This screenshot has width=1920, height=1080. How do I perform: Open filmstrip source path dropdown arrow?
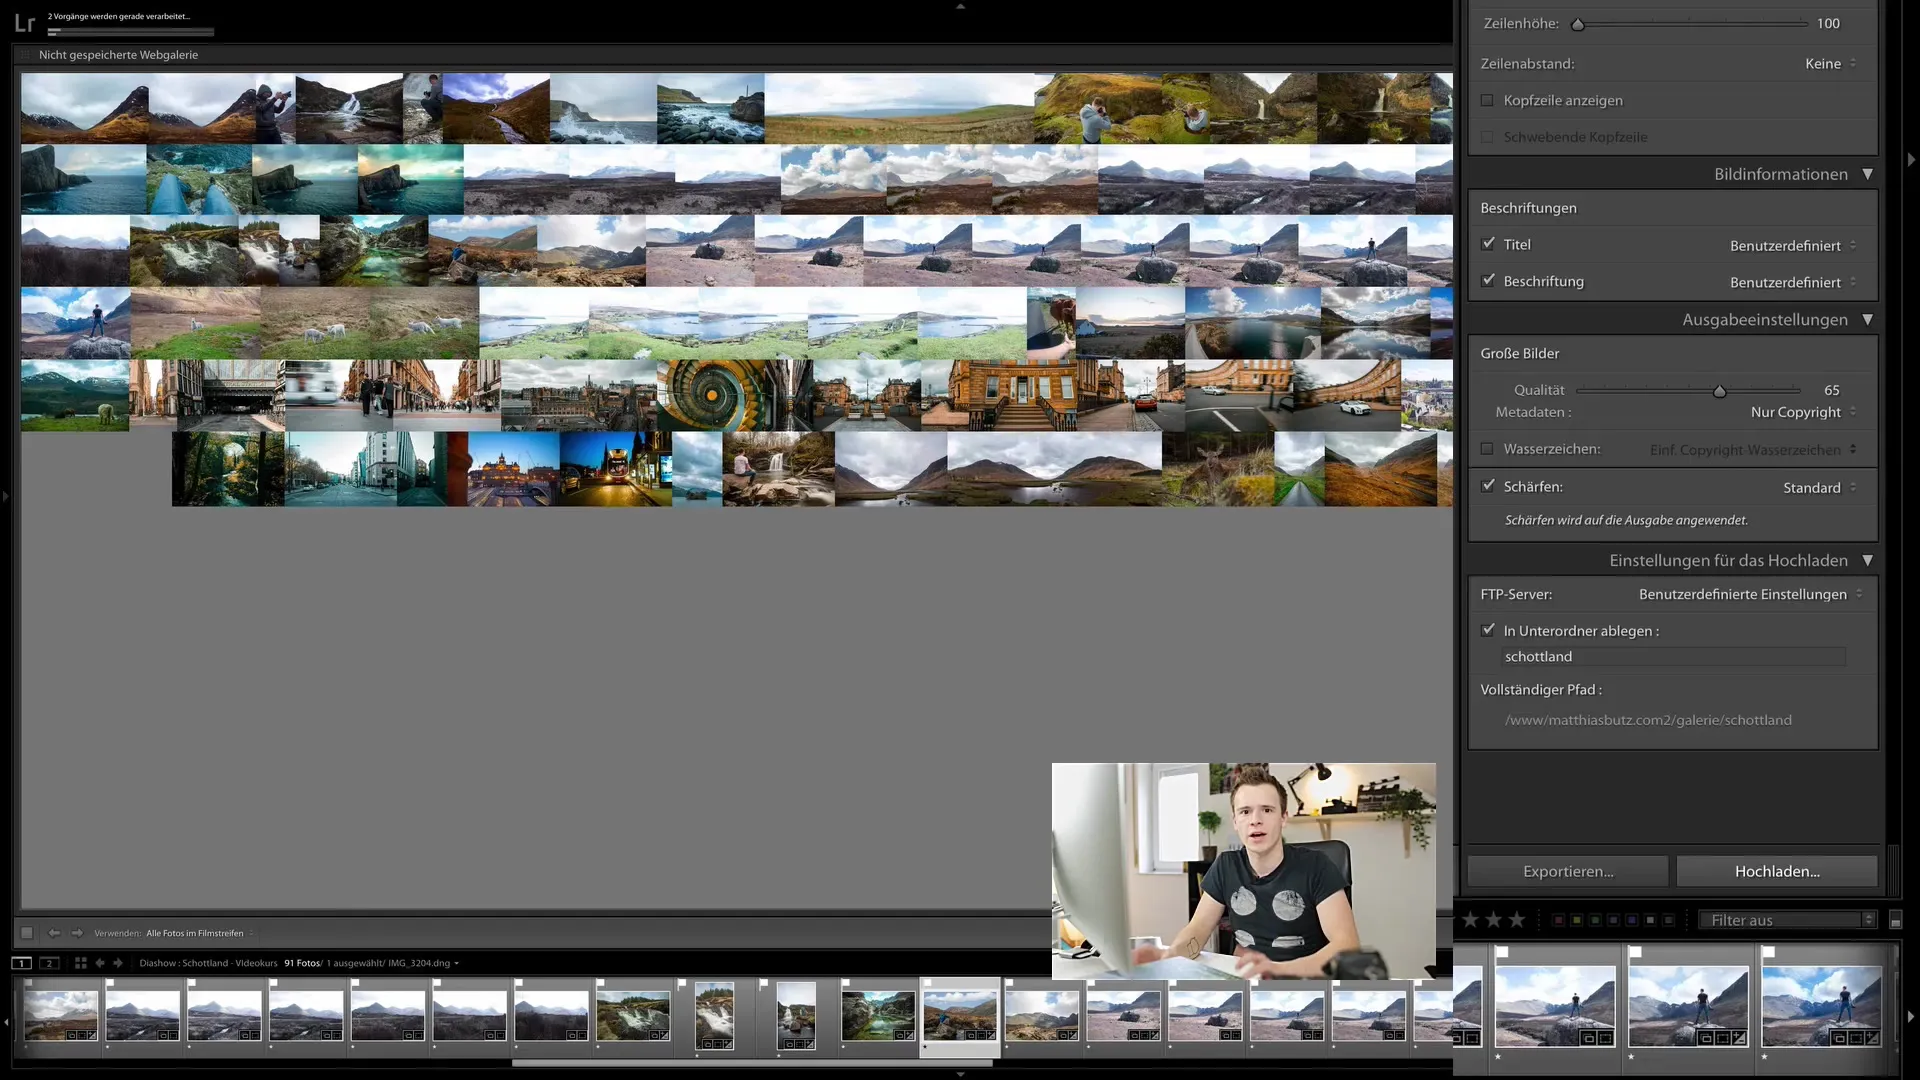(456, 963)
